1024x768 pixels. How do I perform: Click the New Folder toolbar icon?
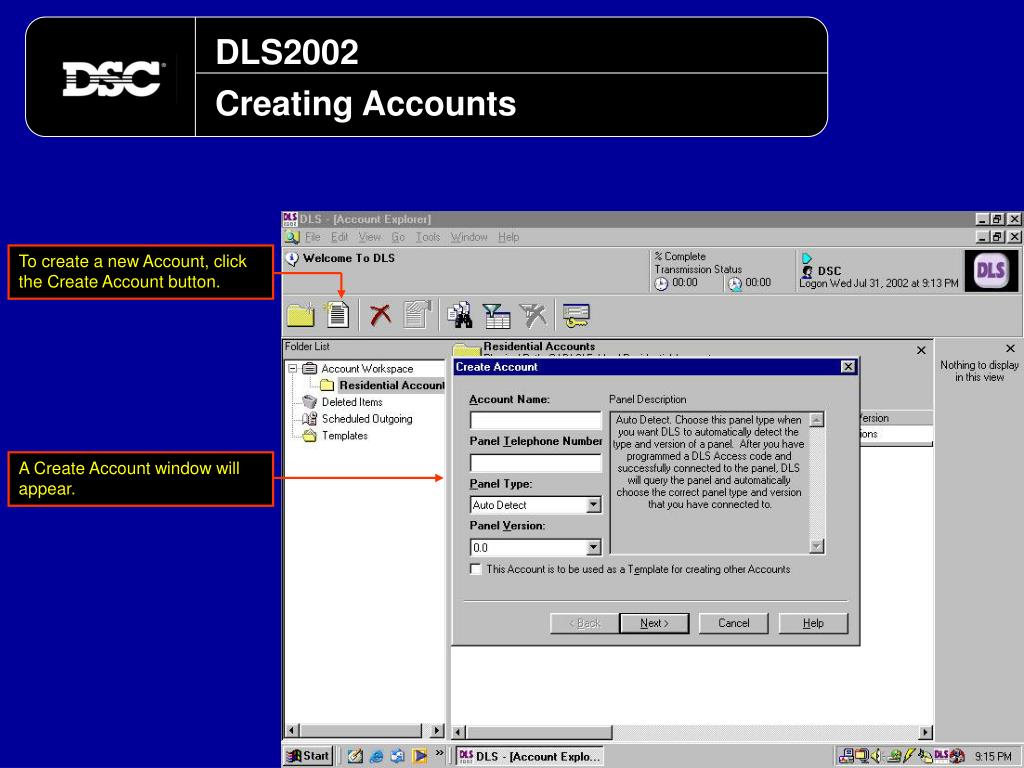click(x=300, y=315)
